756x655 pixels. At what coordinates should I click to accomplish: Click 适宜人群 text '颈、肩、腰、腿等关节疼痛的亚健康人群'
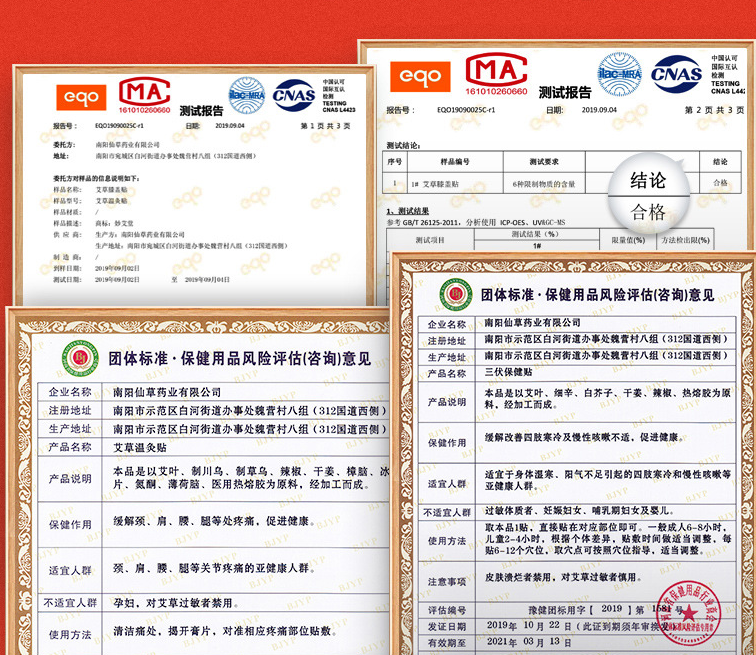214,568
